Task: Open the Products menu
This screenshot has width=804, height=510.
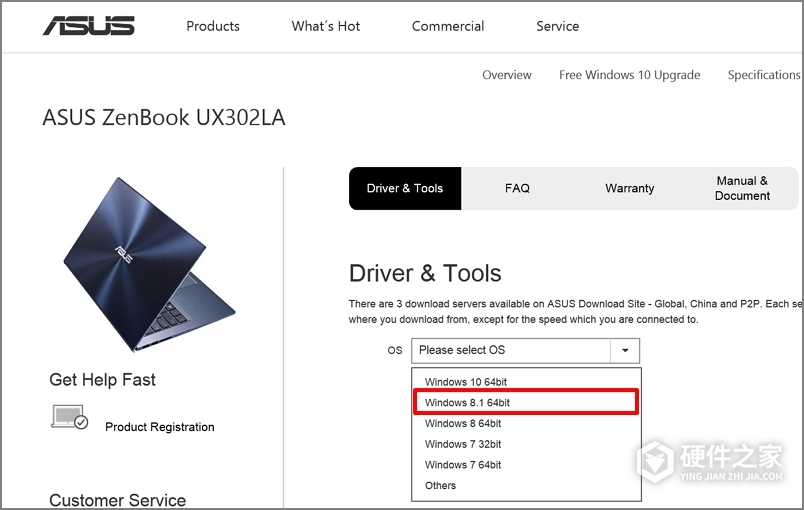Action: (213, 26)
